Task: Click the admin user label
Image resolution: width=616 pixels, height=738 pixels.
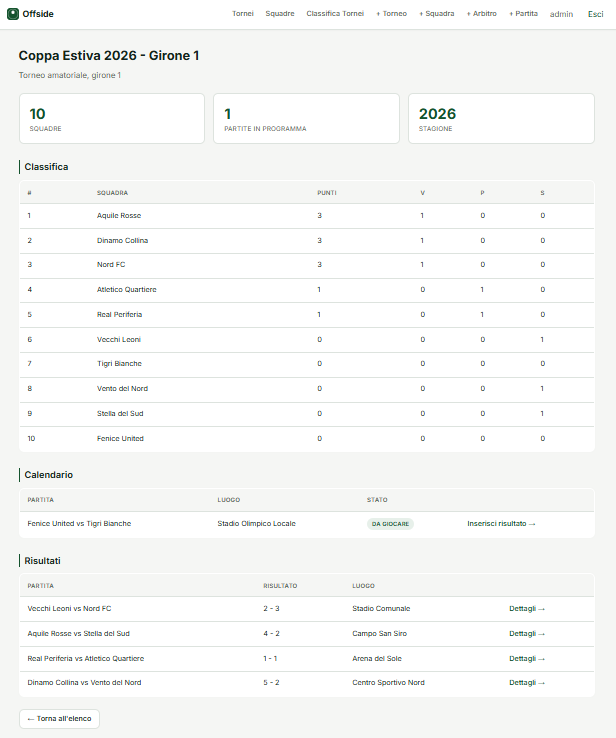Action: pyautogui.click(x=561, y=14)
